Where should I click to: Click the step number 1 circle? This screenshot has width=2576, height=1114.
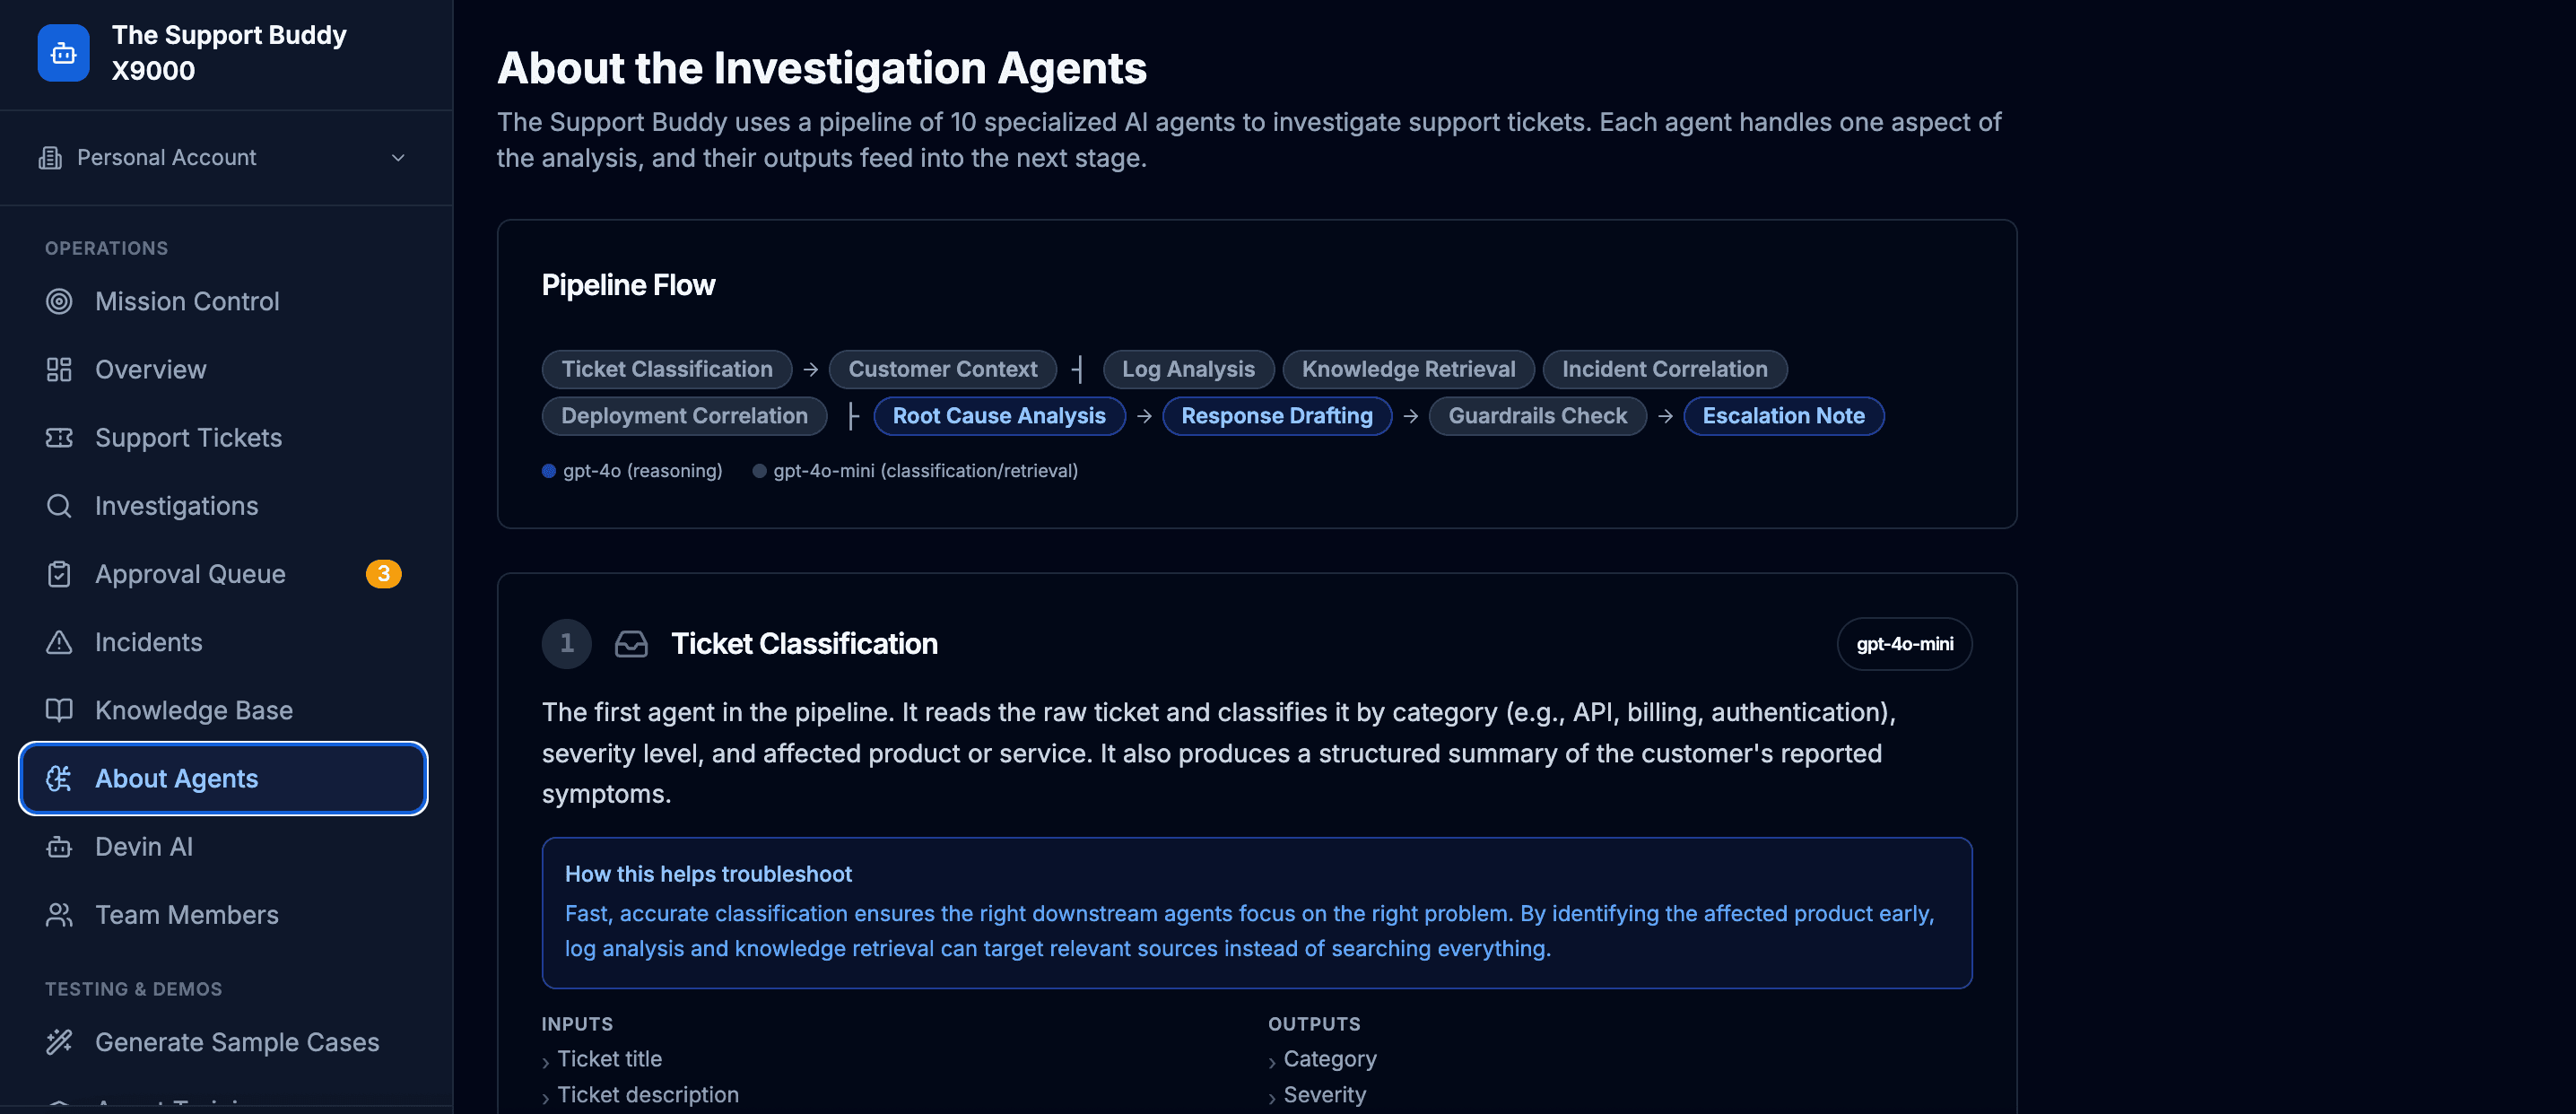(x=567, y=644)
